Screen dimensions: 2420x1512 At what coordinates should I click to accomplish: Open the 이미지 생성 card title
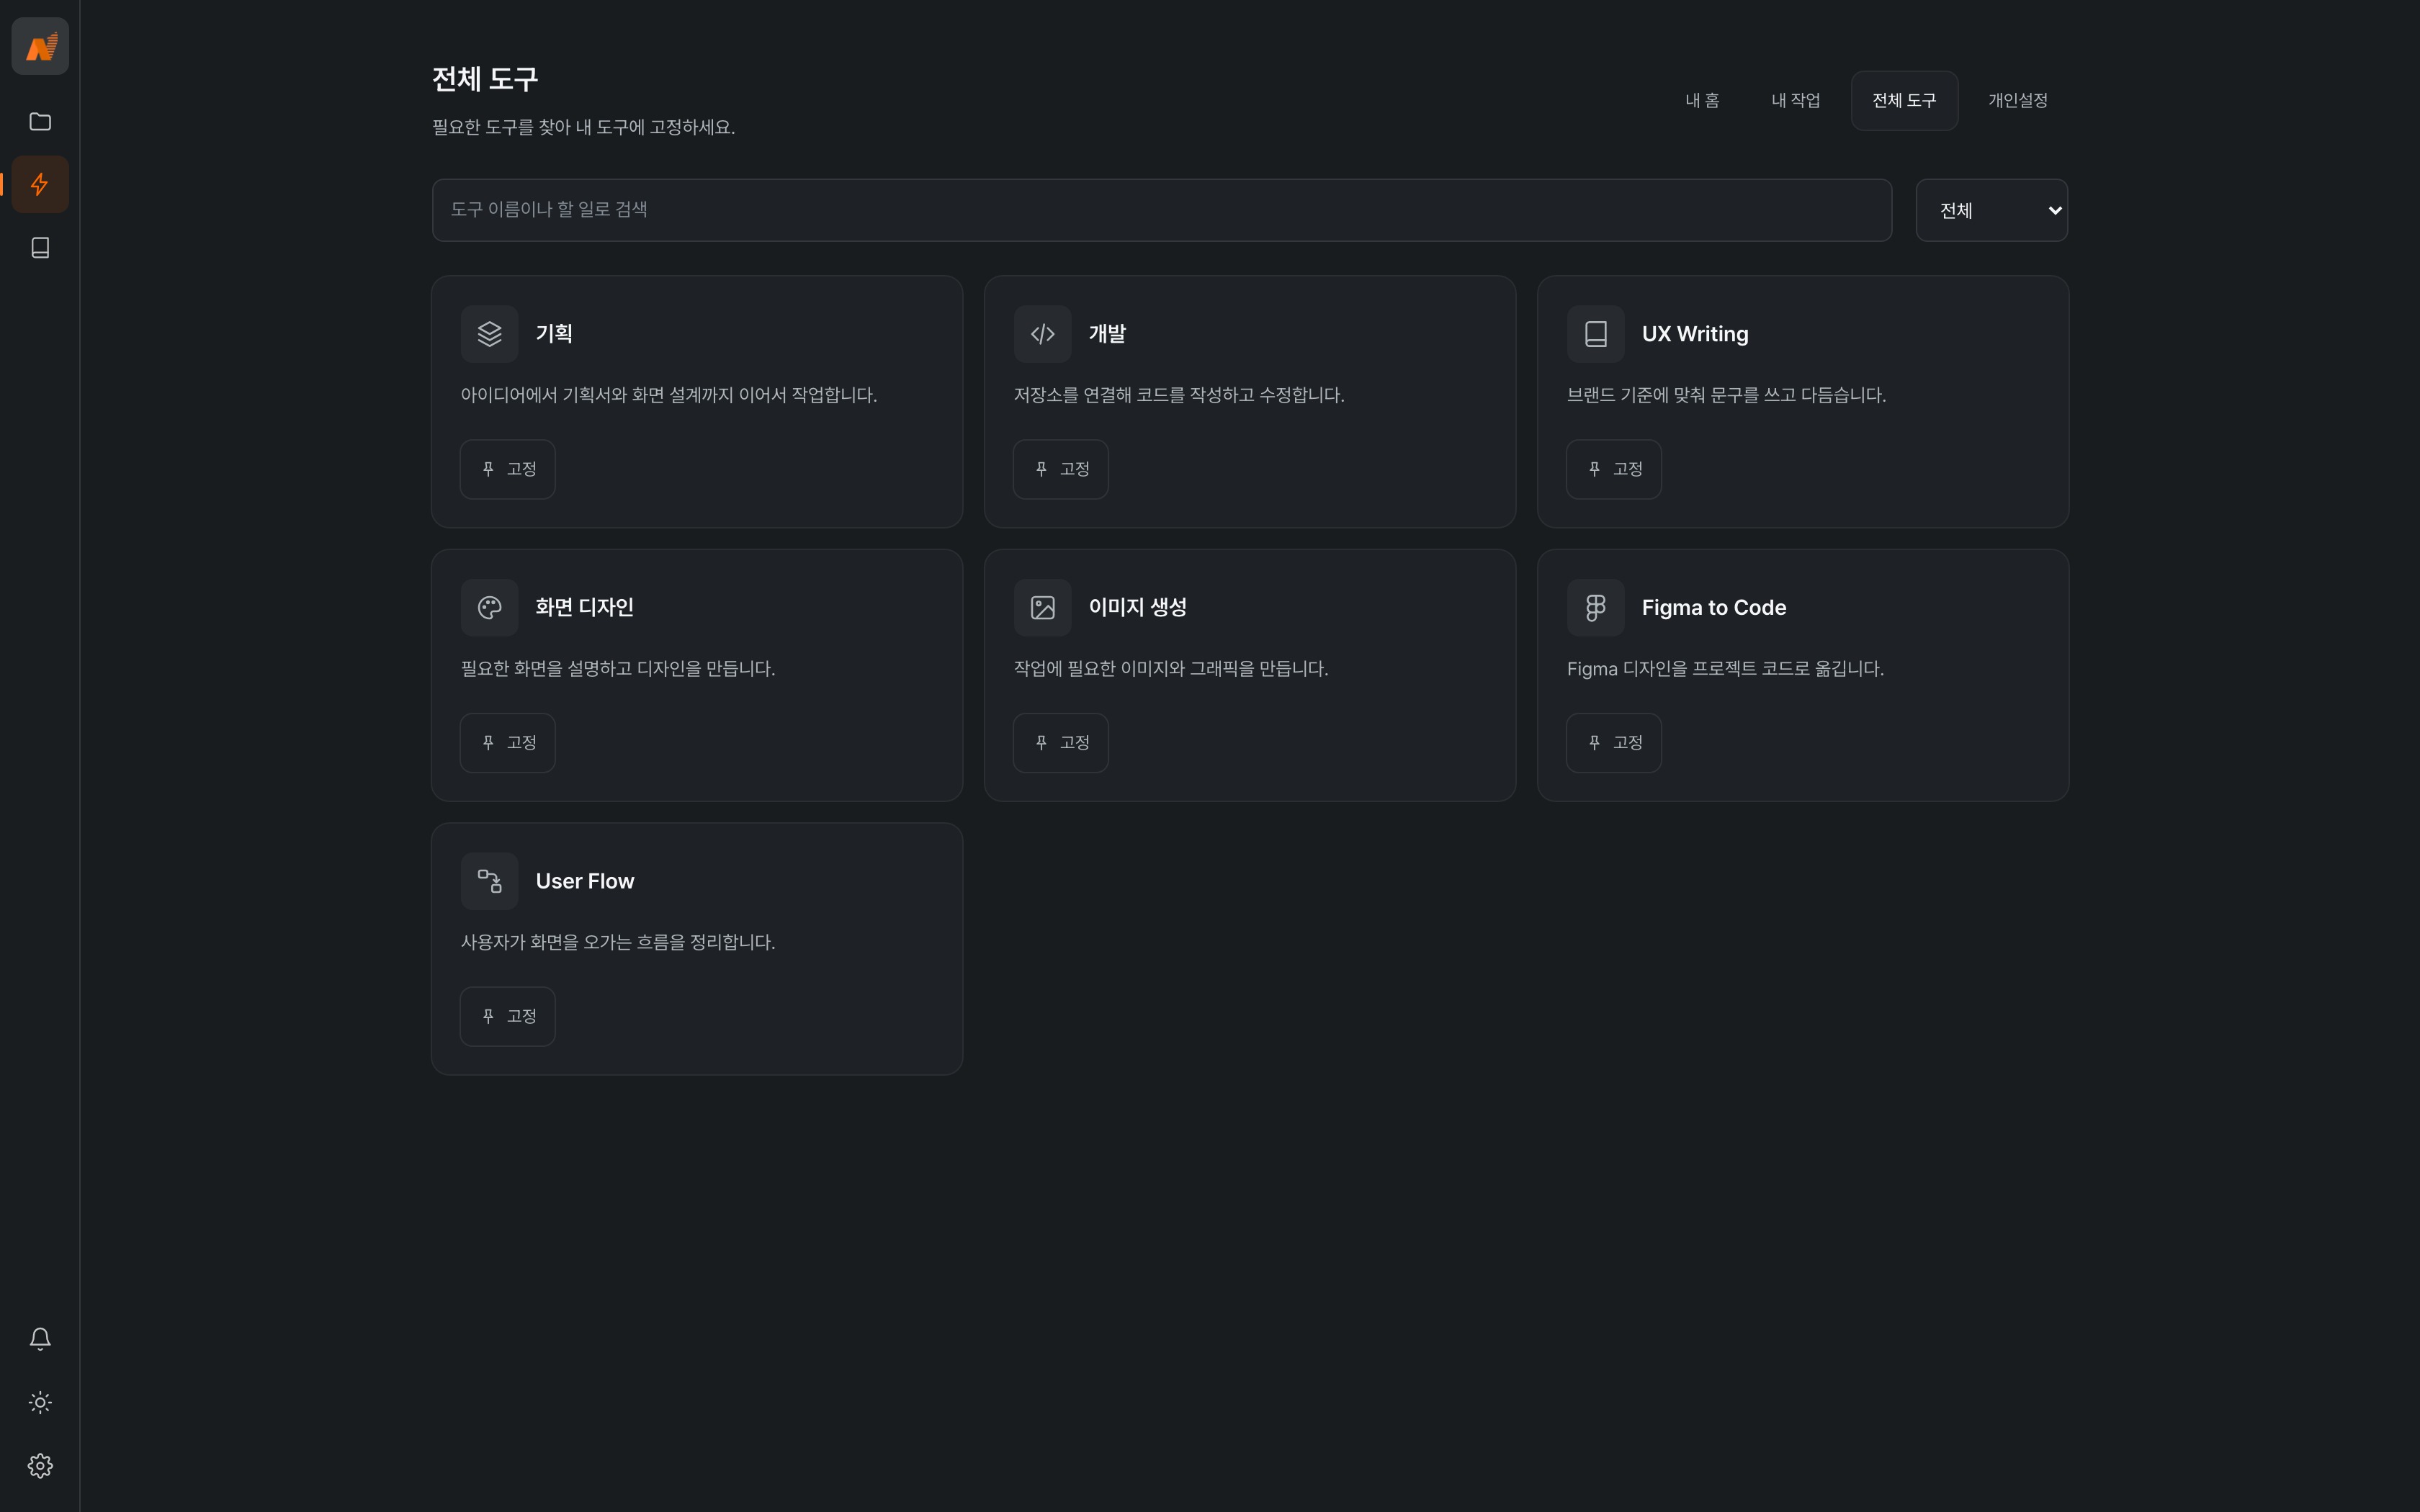[x=1137, y=607]
